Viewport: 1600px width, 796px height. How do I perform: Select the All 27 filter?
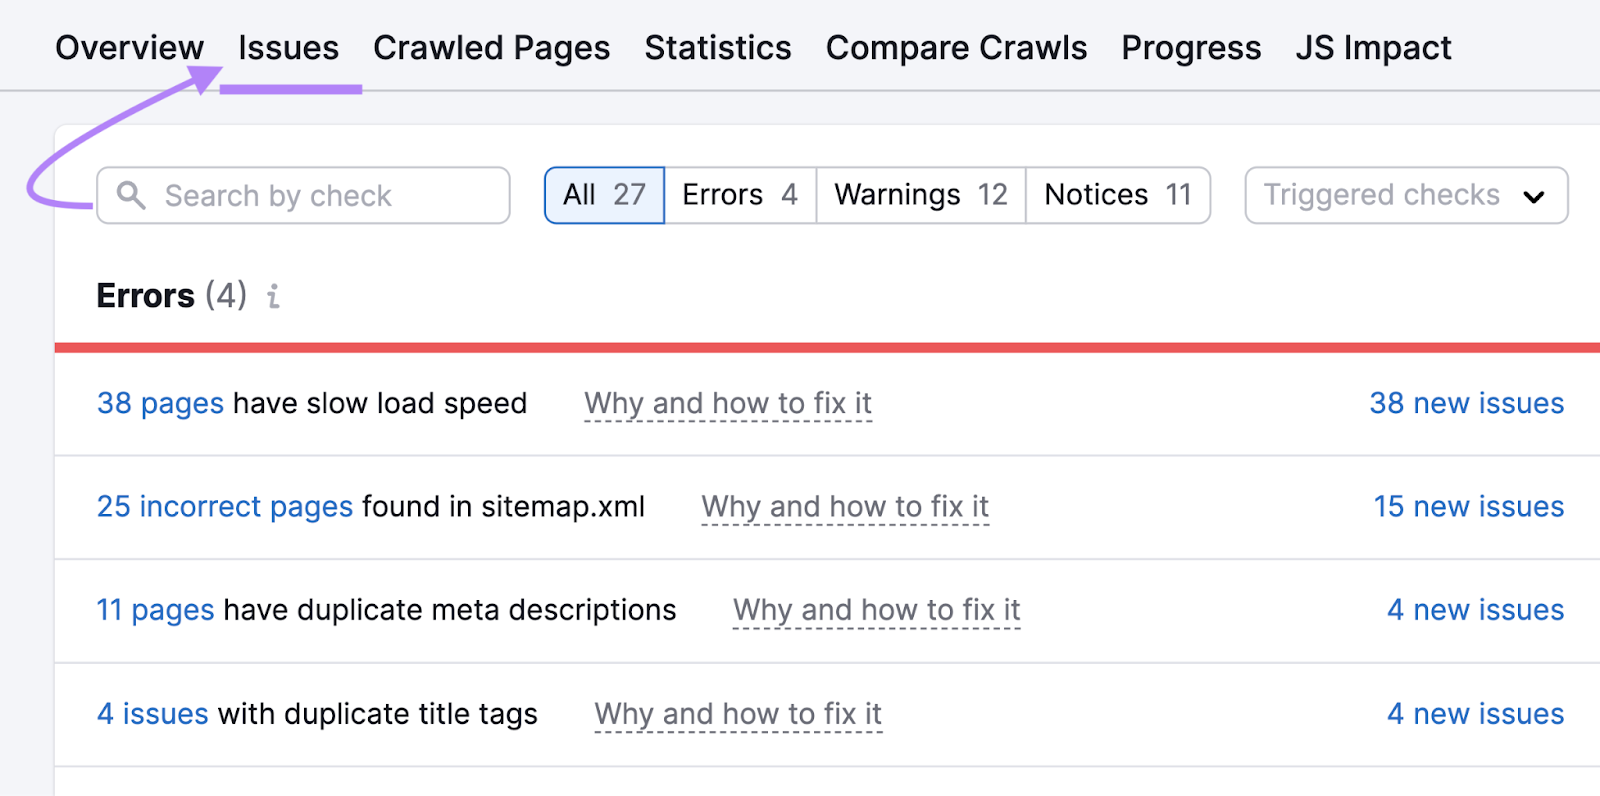(x=604, y=195)
